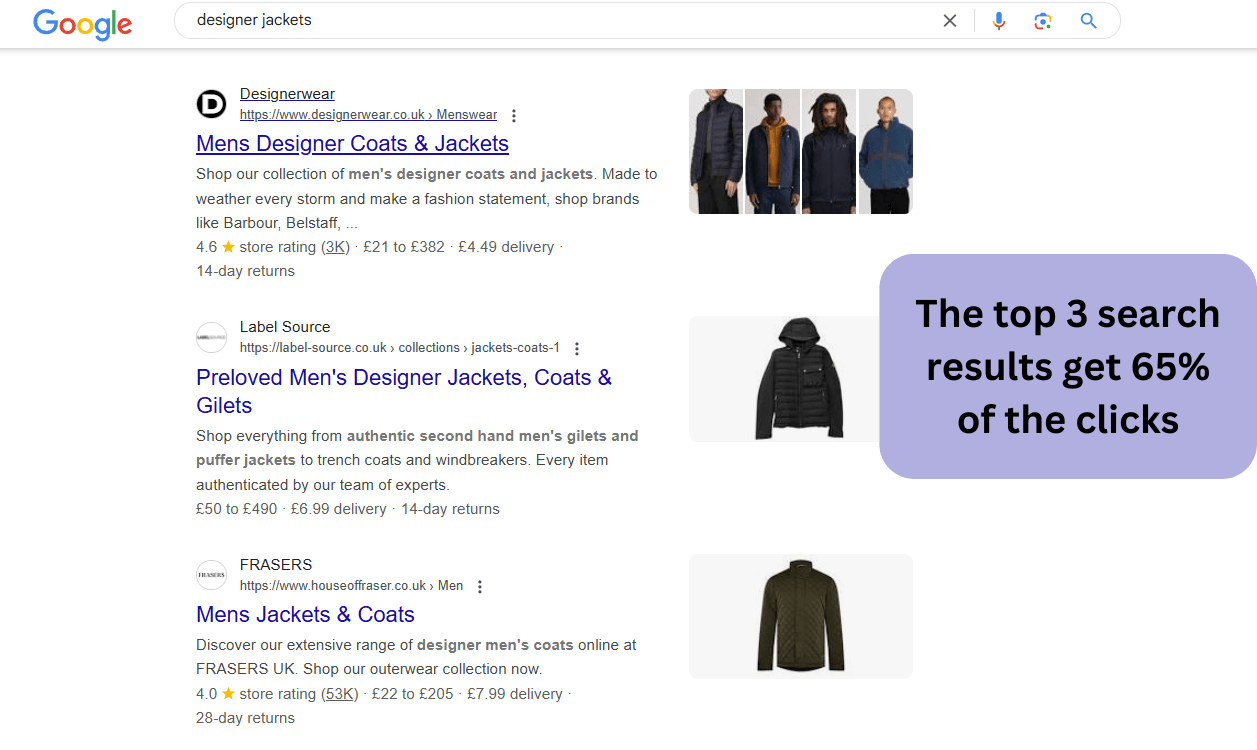The height and width of the screenshot is (750, 1257).
Task: Click the magnifying glass search button
Action: point(1089,21)
